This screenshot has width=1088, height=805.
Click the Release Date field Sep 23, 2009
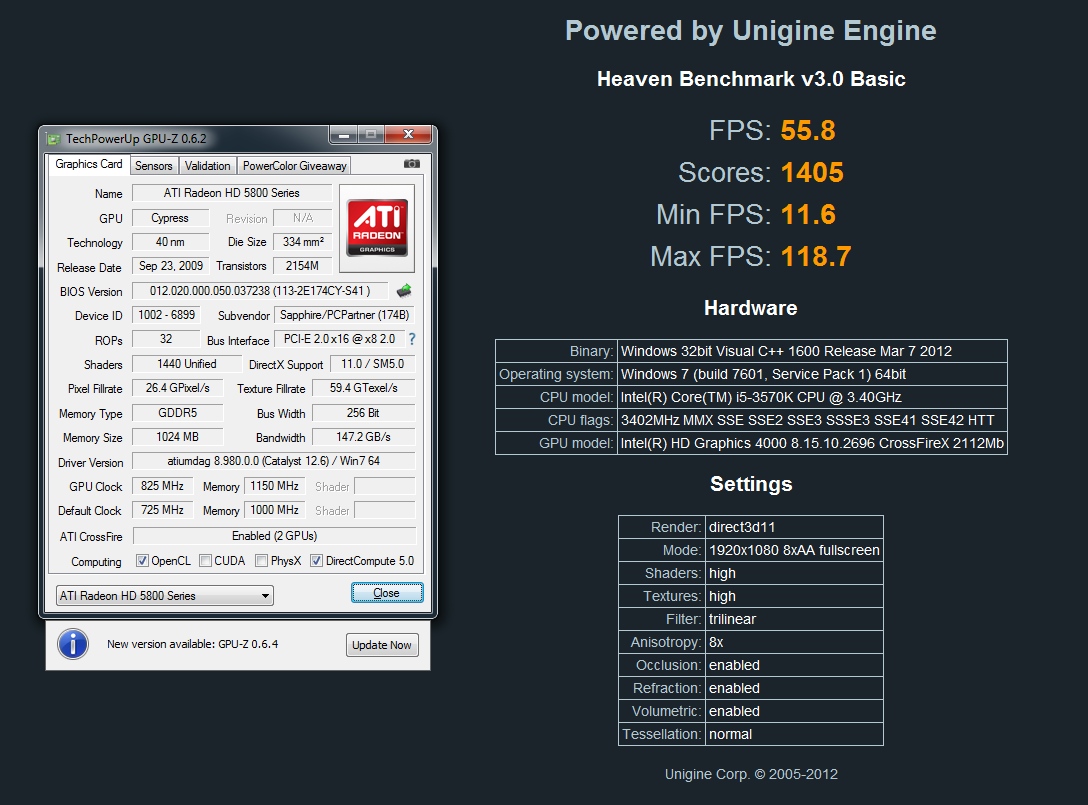171,266
